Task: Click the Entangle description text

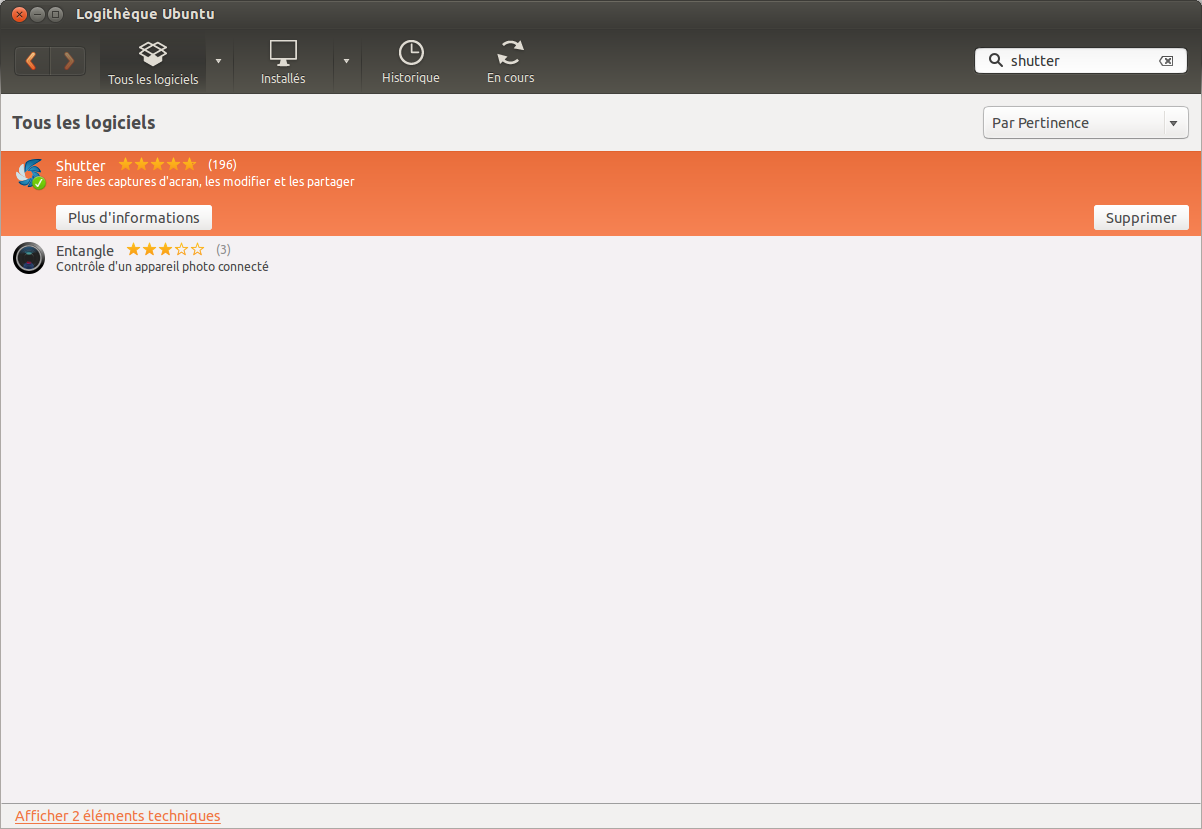Action: click(162, 267)
